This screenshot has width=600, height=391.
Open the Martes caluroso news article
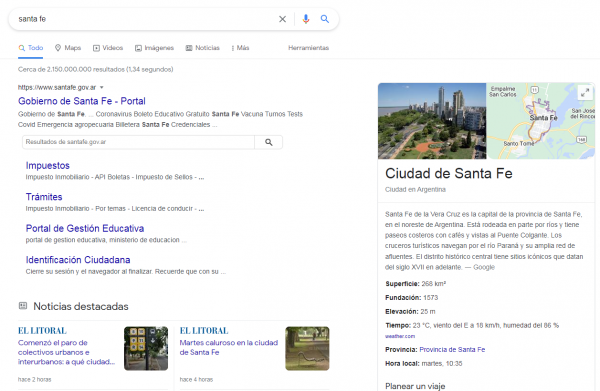pos(229,347)
